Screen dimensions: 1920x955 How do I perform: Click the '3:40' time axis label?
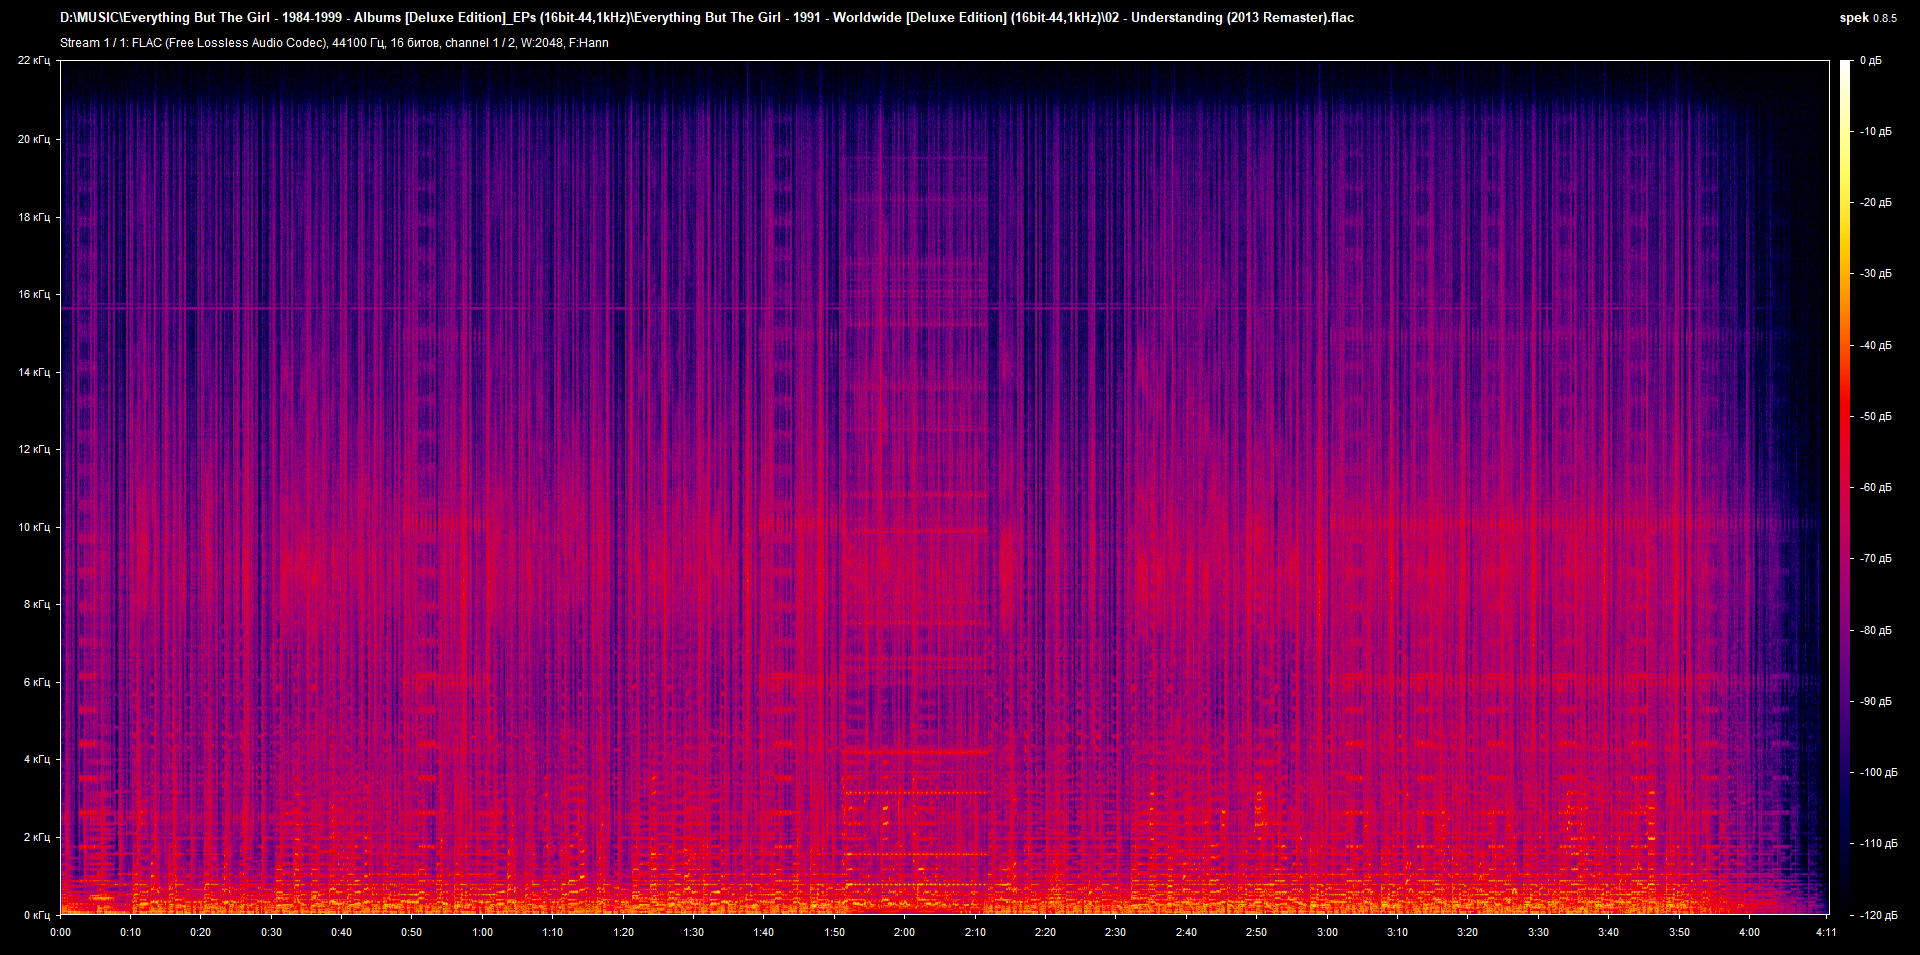click(1609, 932)
